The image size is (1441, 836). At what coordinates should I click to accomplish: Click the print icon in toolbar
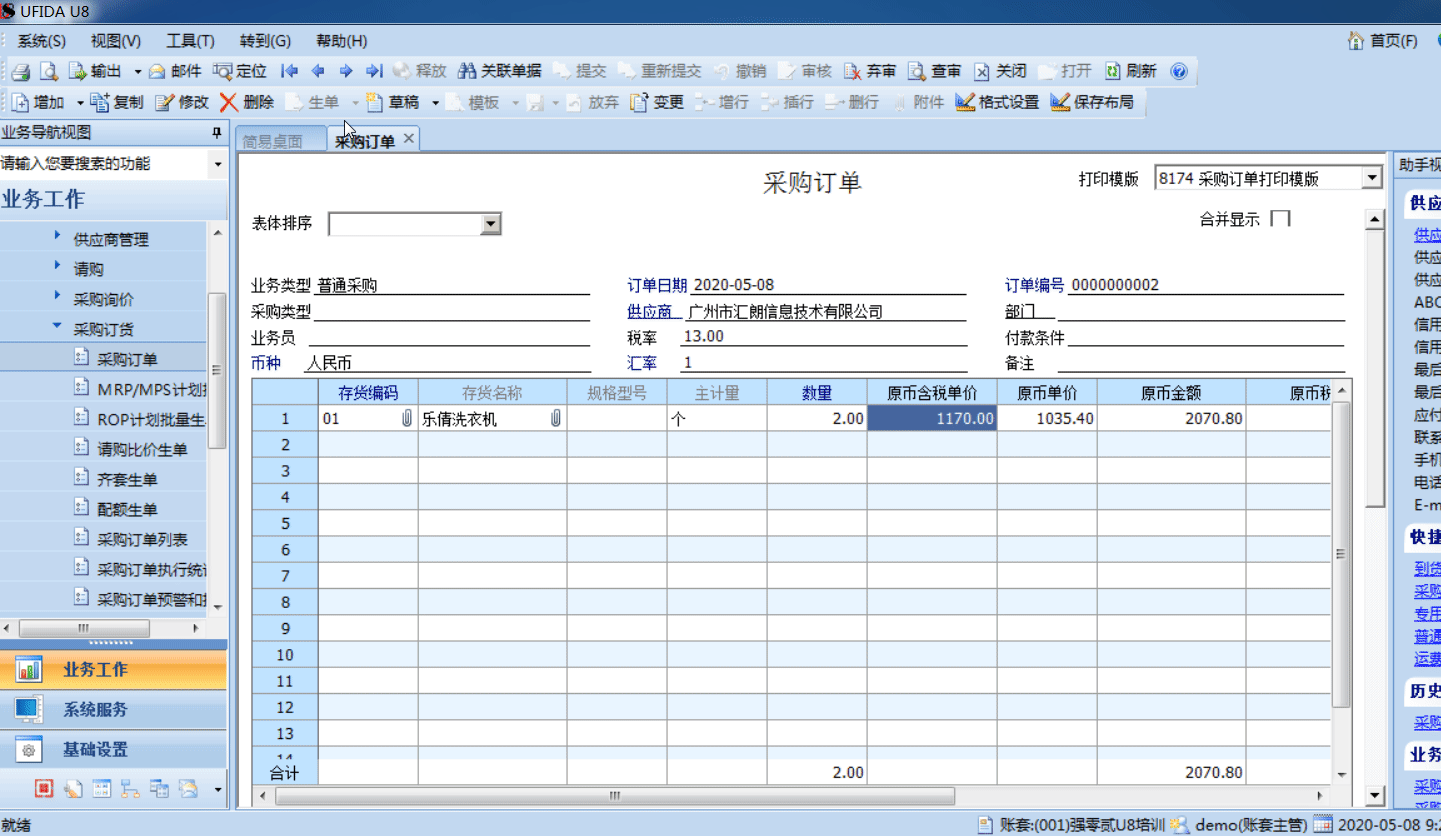[x=21, y=71]
